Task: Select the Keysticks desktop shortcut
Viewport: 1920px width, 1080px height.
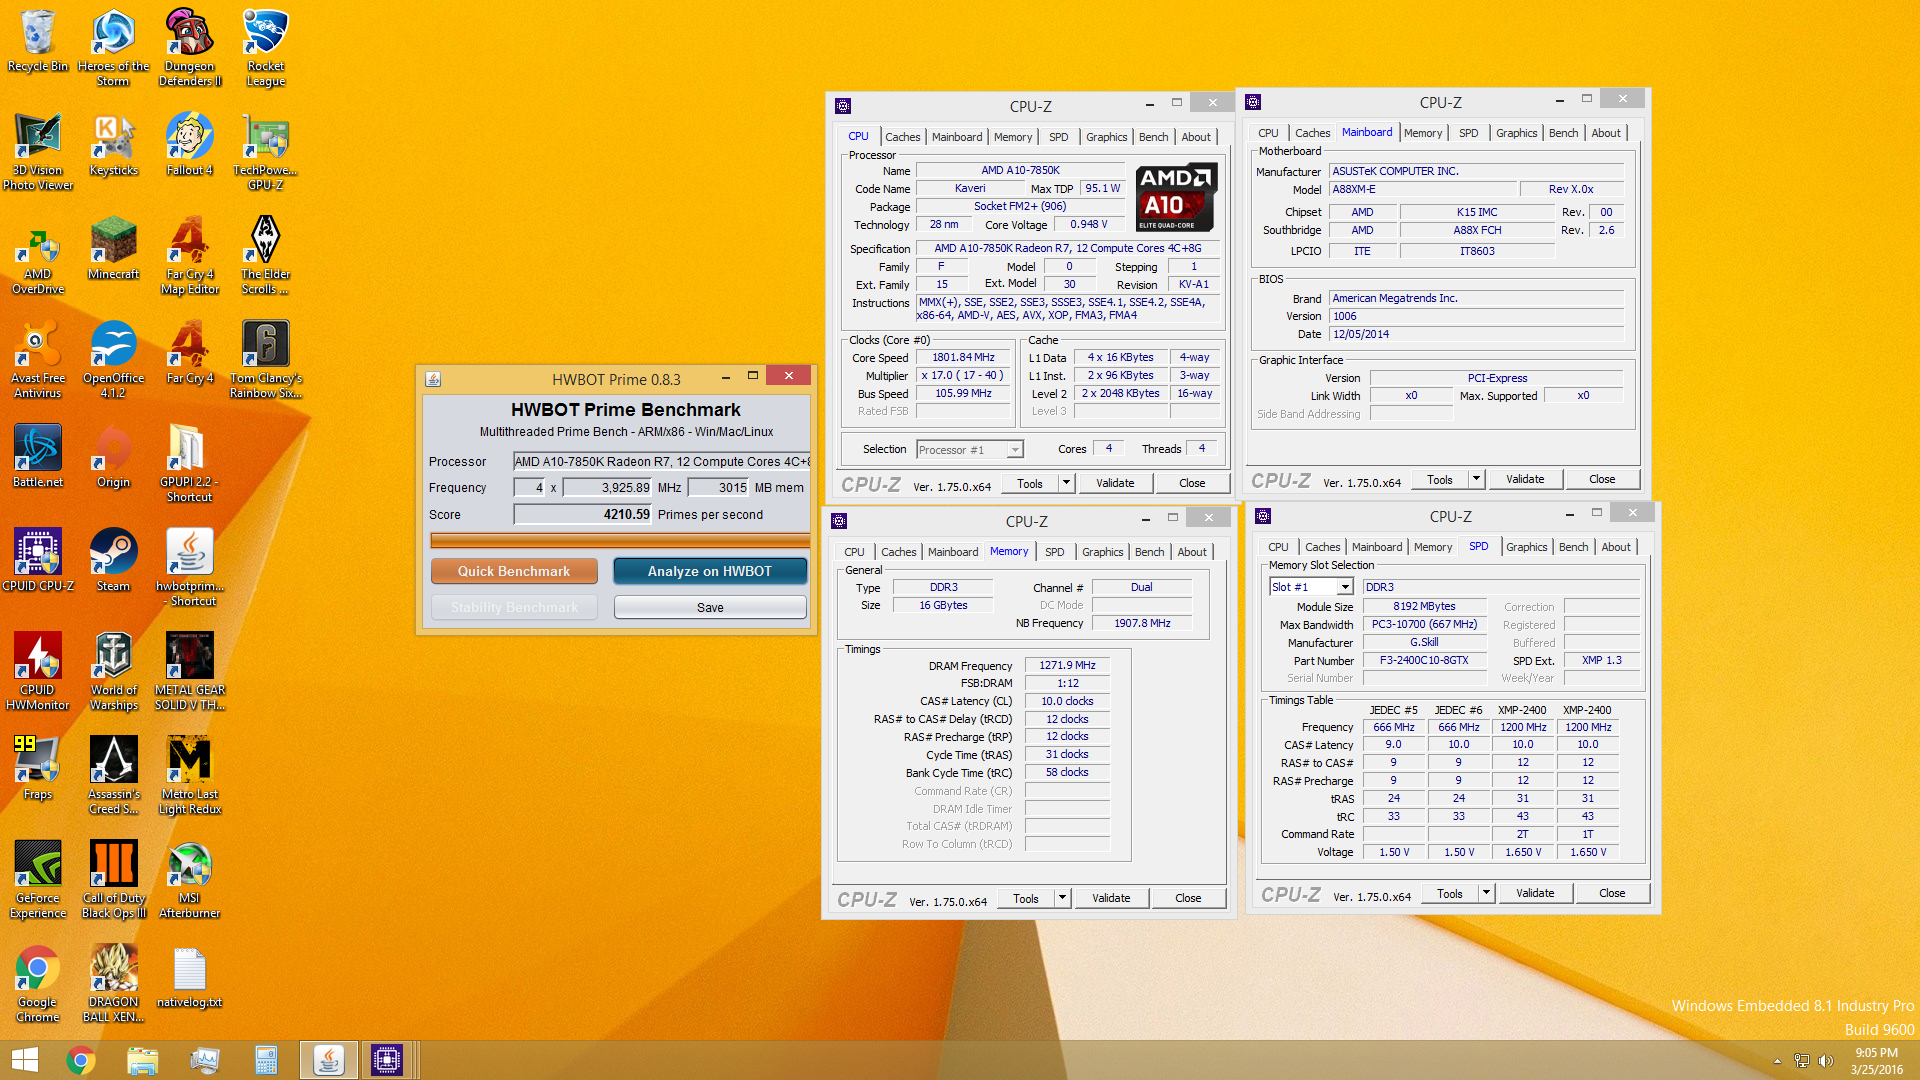Action: coord(113,145)
